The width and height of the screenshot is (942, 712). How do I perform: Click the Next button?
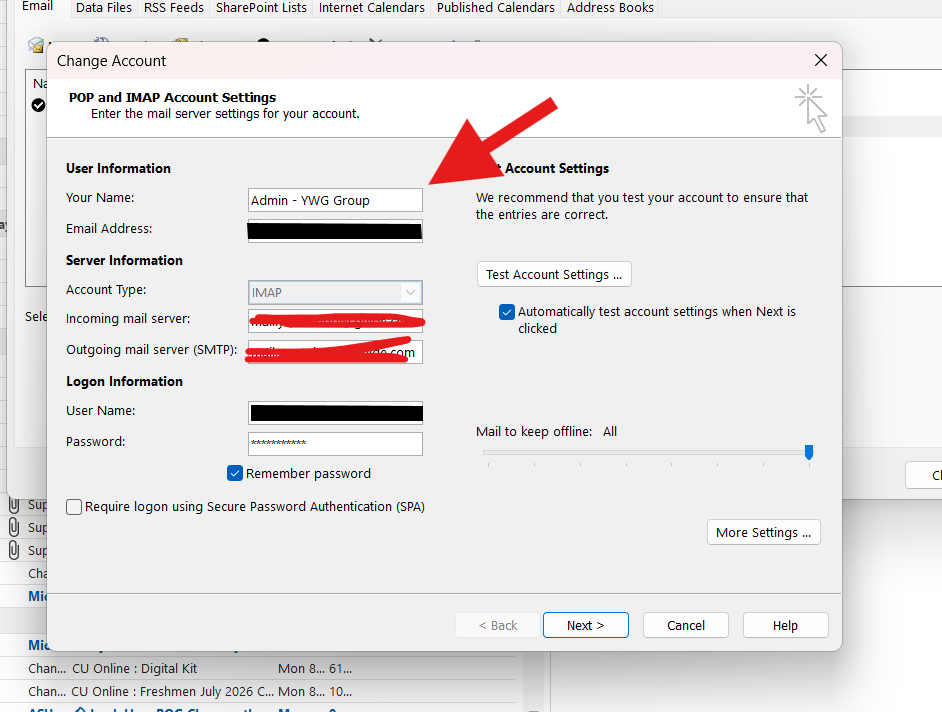tap(586, 625)
